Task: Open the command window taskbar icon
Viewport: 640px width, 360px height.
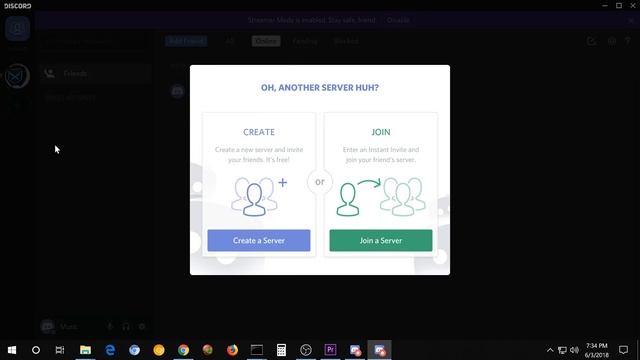Action: coord(257,350)
